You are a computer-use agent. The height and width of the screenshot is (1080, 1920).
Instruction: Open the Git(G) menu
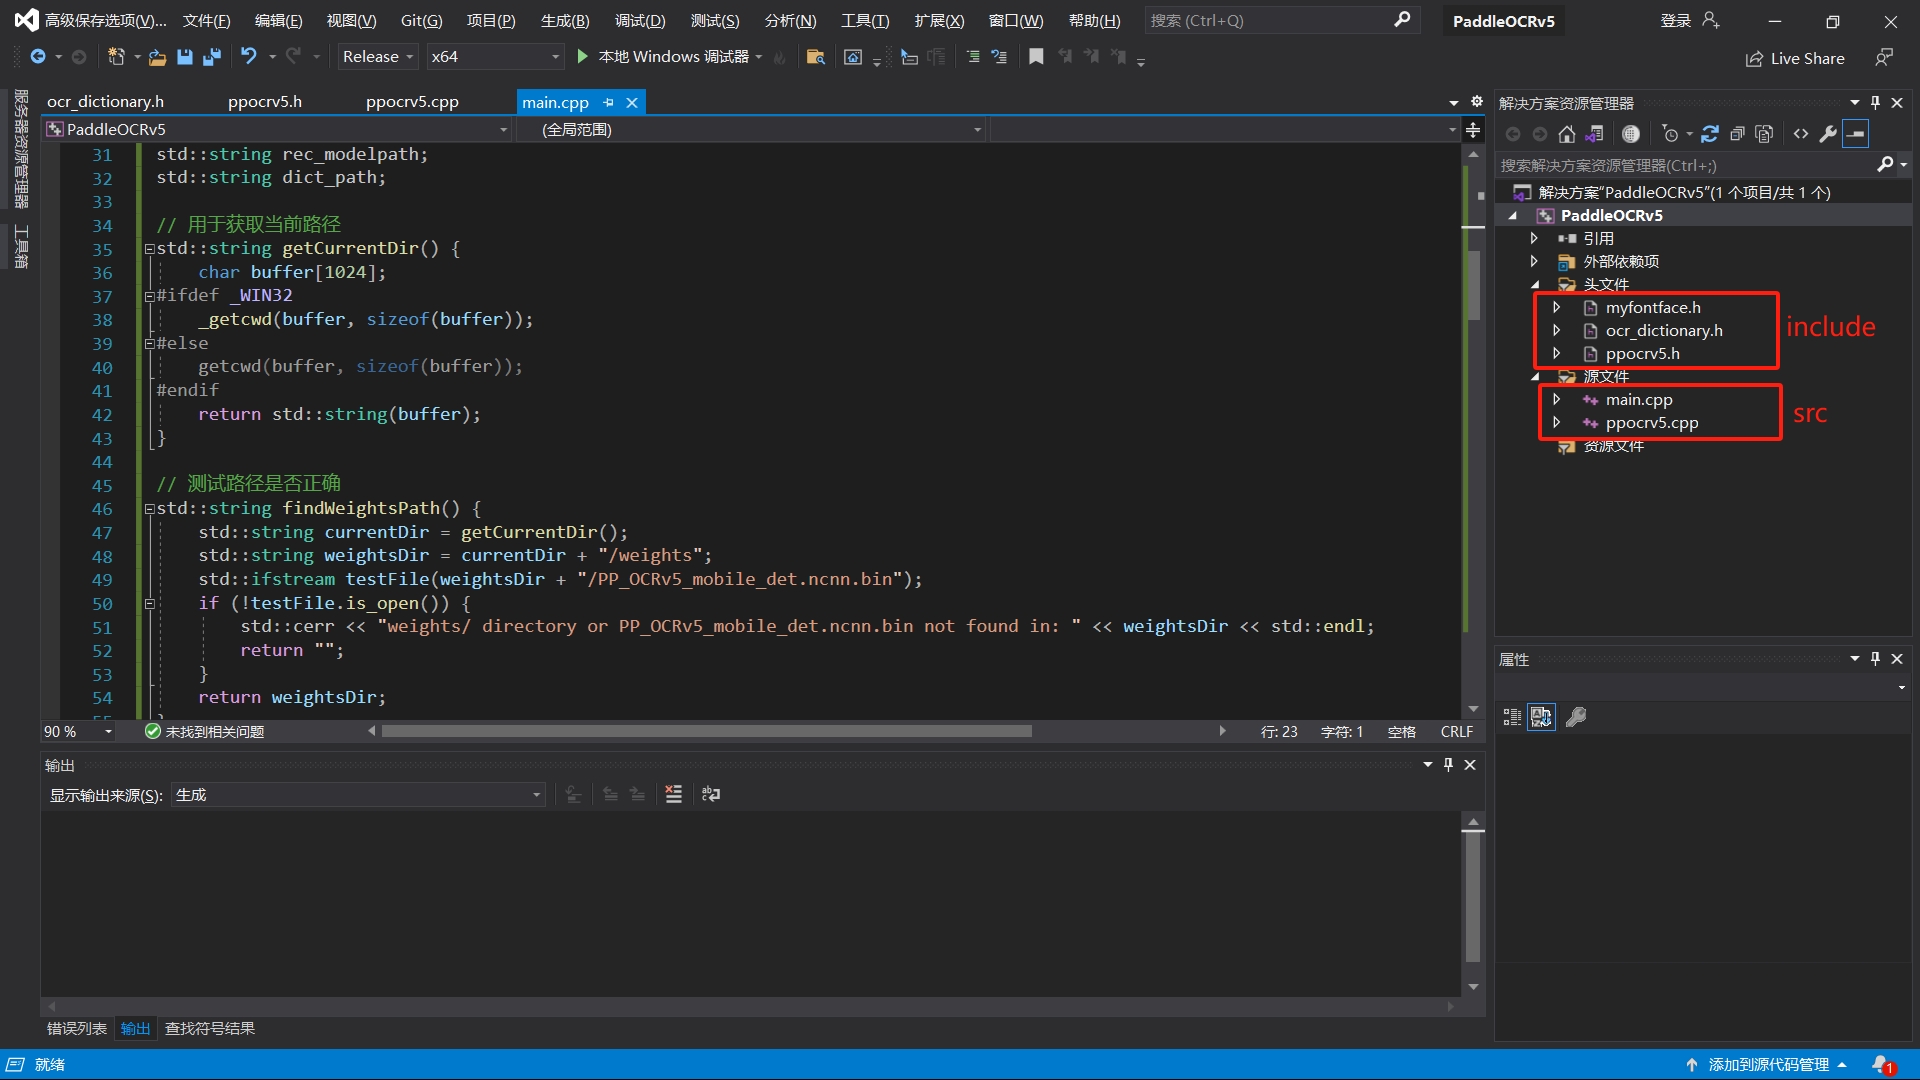[x=421, y=21]
